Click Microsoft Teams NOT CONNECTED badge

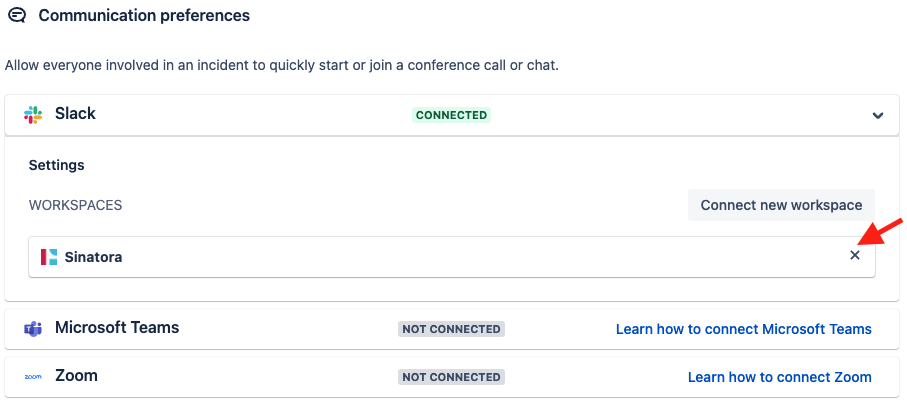tap(451, 329)
